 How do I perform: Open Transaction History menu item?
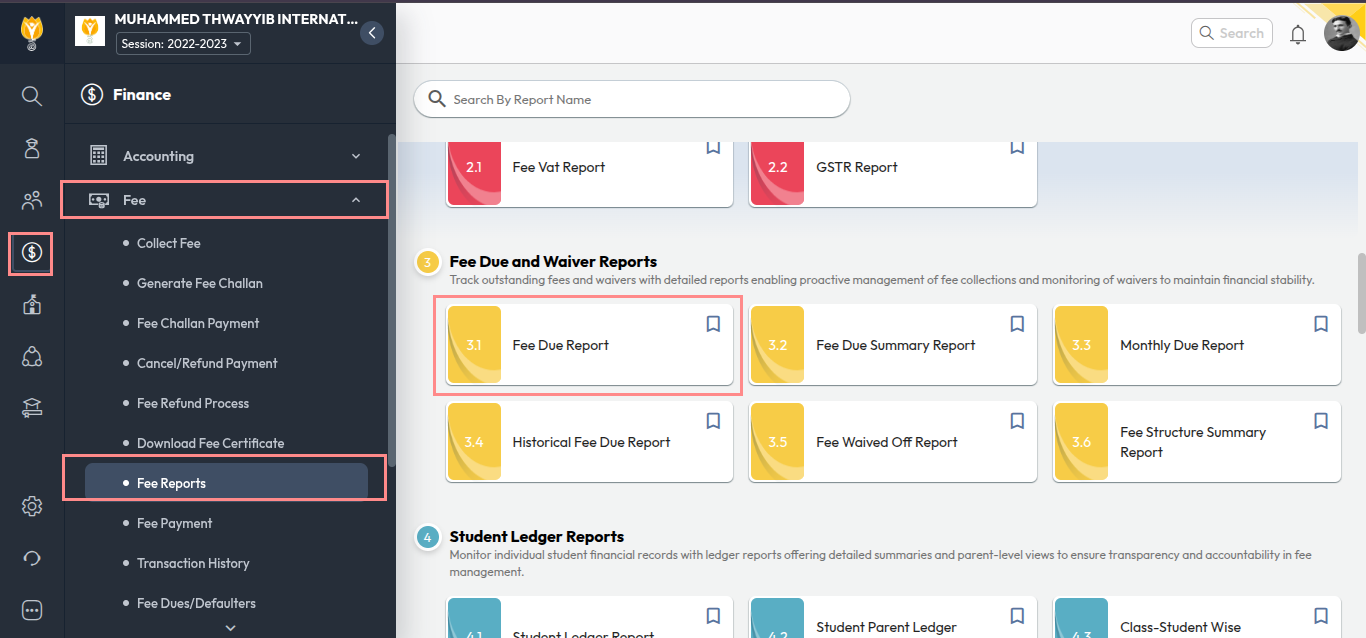click(193, 563)
